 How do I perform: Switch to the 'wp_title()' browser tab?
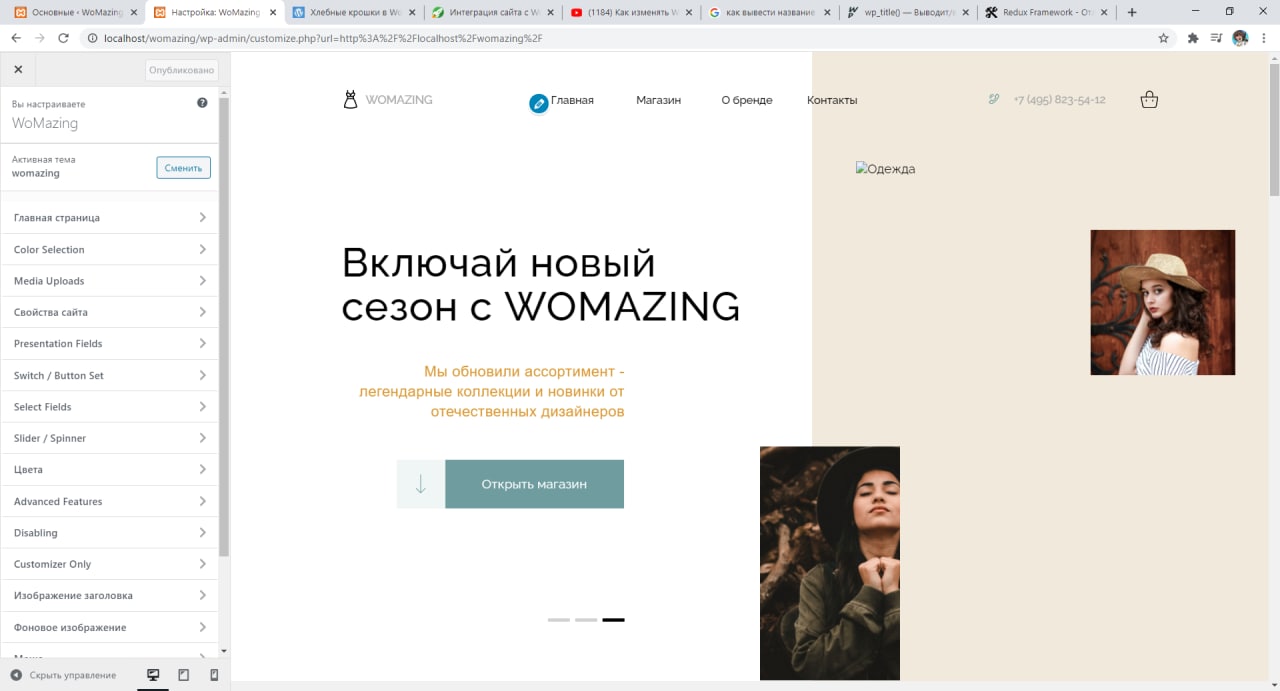tap(906, 13)
